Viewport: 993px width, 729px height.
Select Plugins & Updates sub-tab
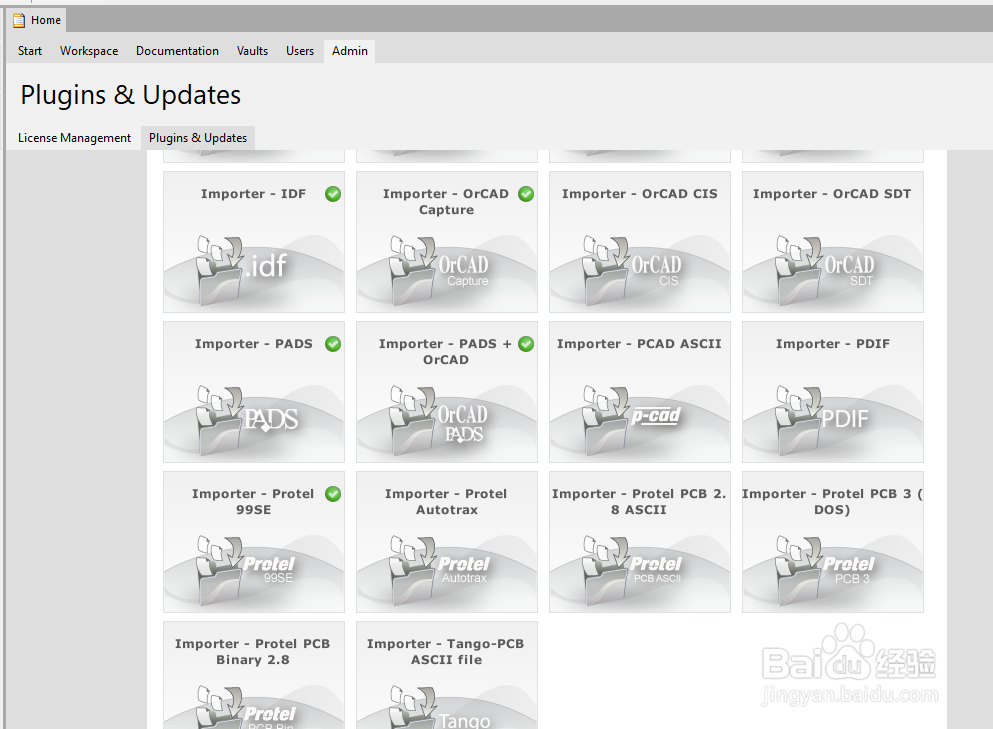[198, 137]
